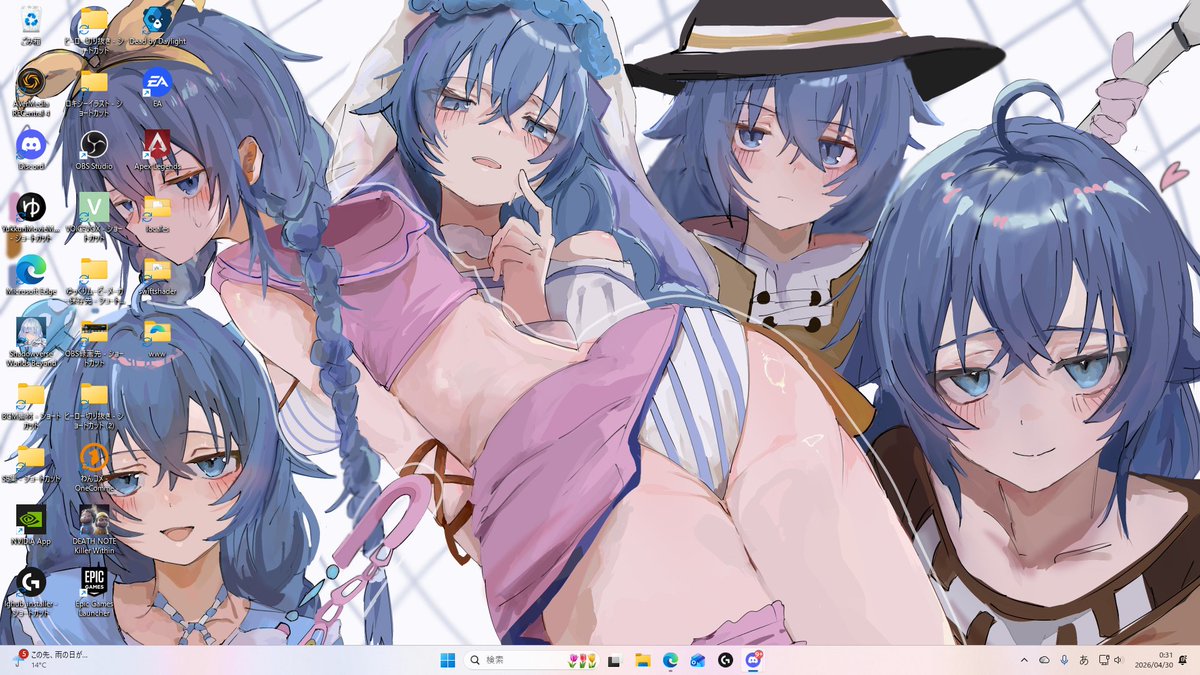Open the notifications bell icon
Image resolution: width=1200 pixels, height=675 pixels.
pos(1184,660)
